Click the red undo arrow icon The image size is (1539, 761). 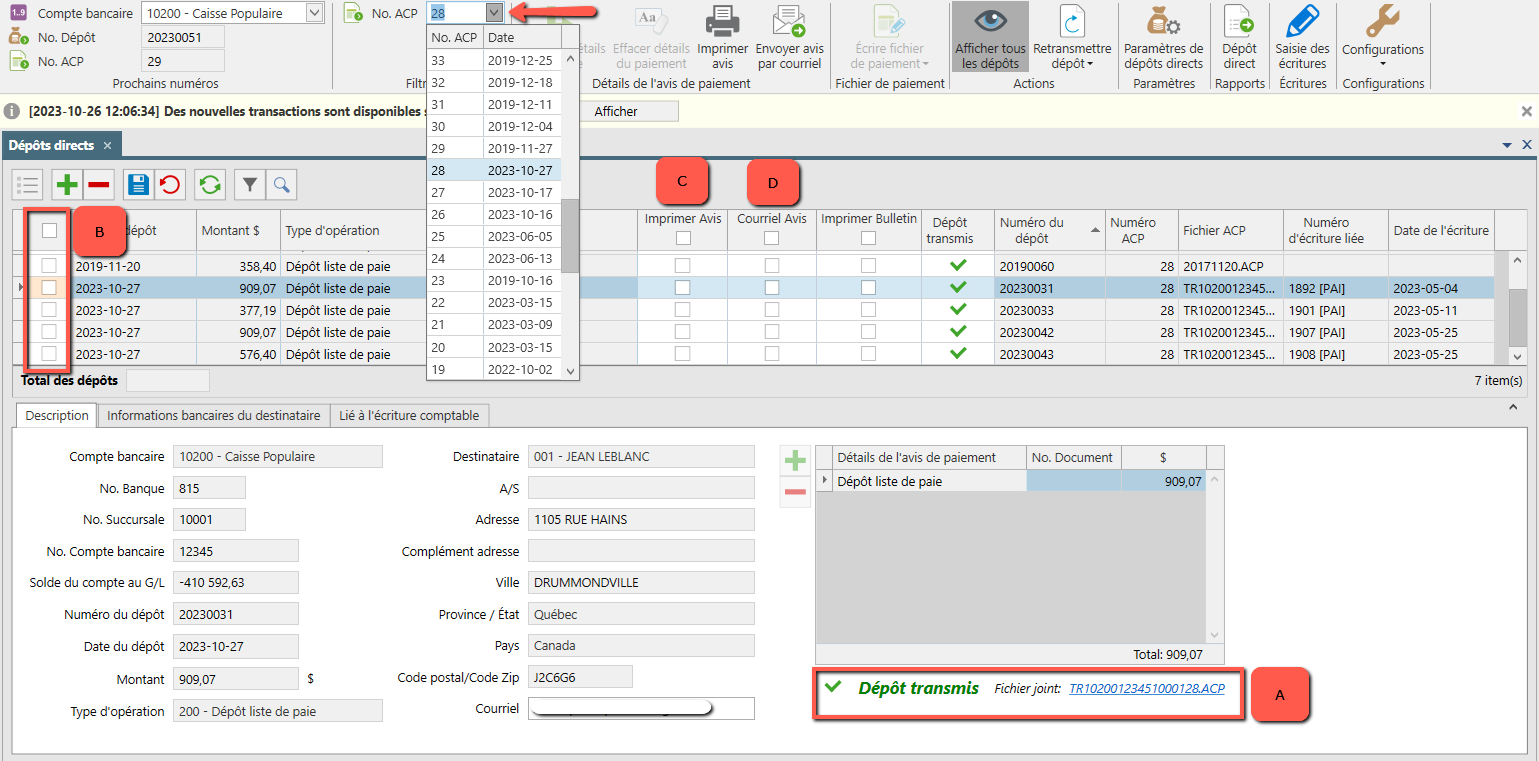click(x=170, y=184)
